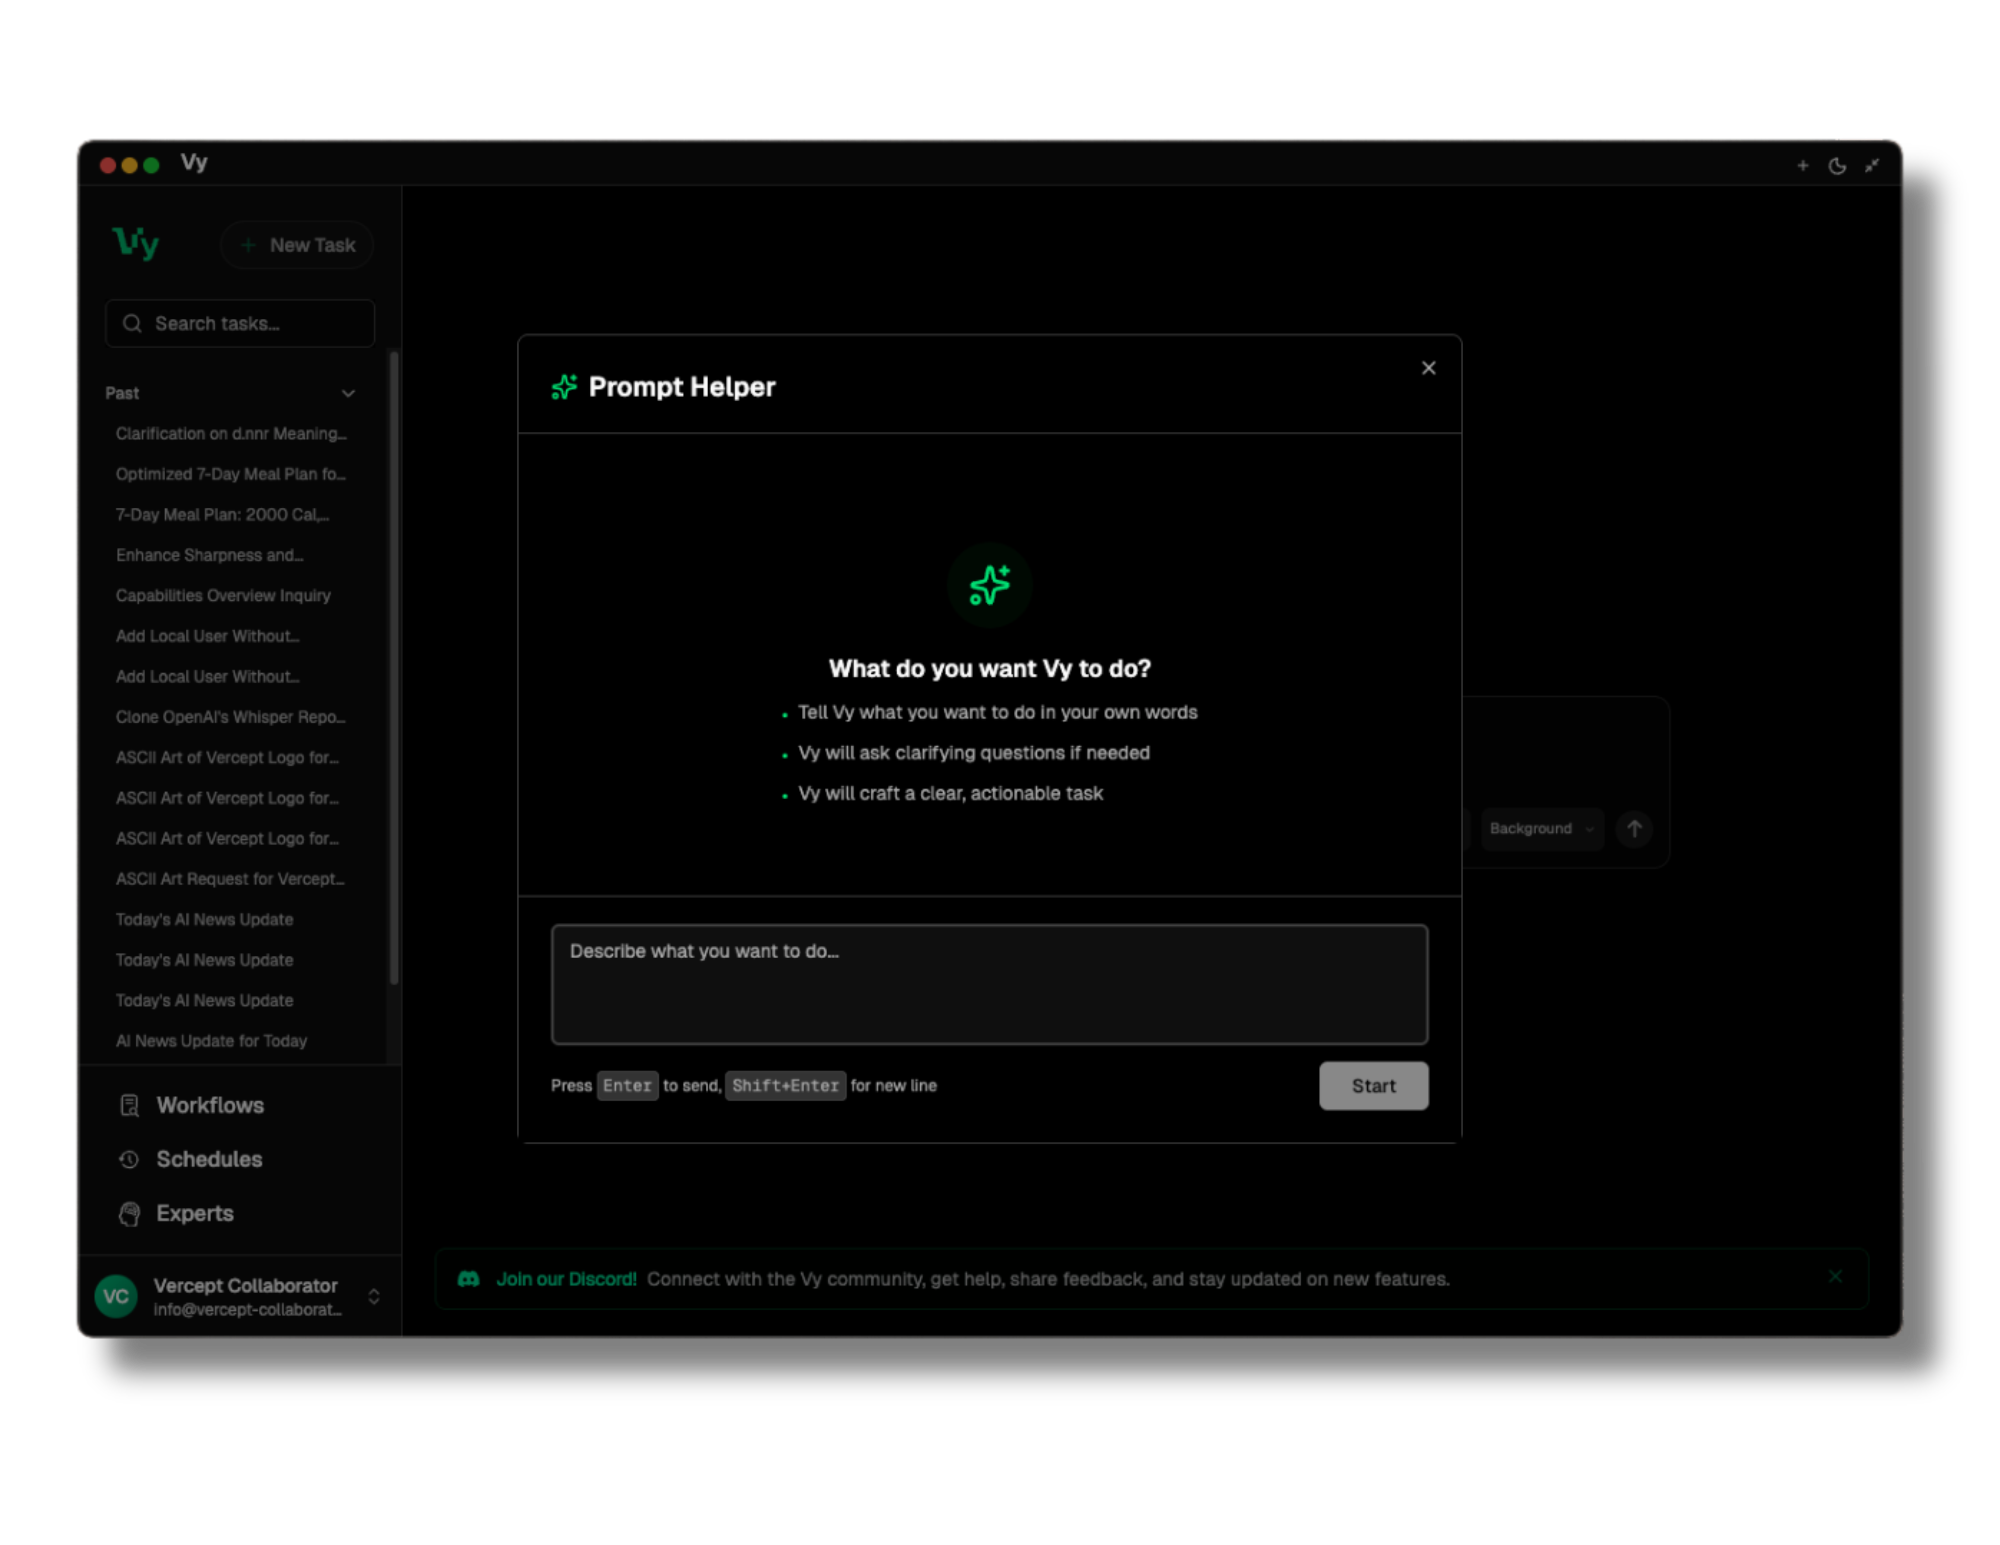Open Workflows from the sidebar
Image resolution: width=2000 pixels, height=1545 pixels.
[x=208, y=1105]
